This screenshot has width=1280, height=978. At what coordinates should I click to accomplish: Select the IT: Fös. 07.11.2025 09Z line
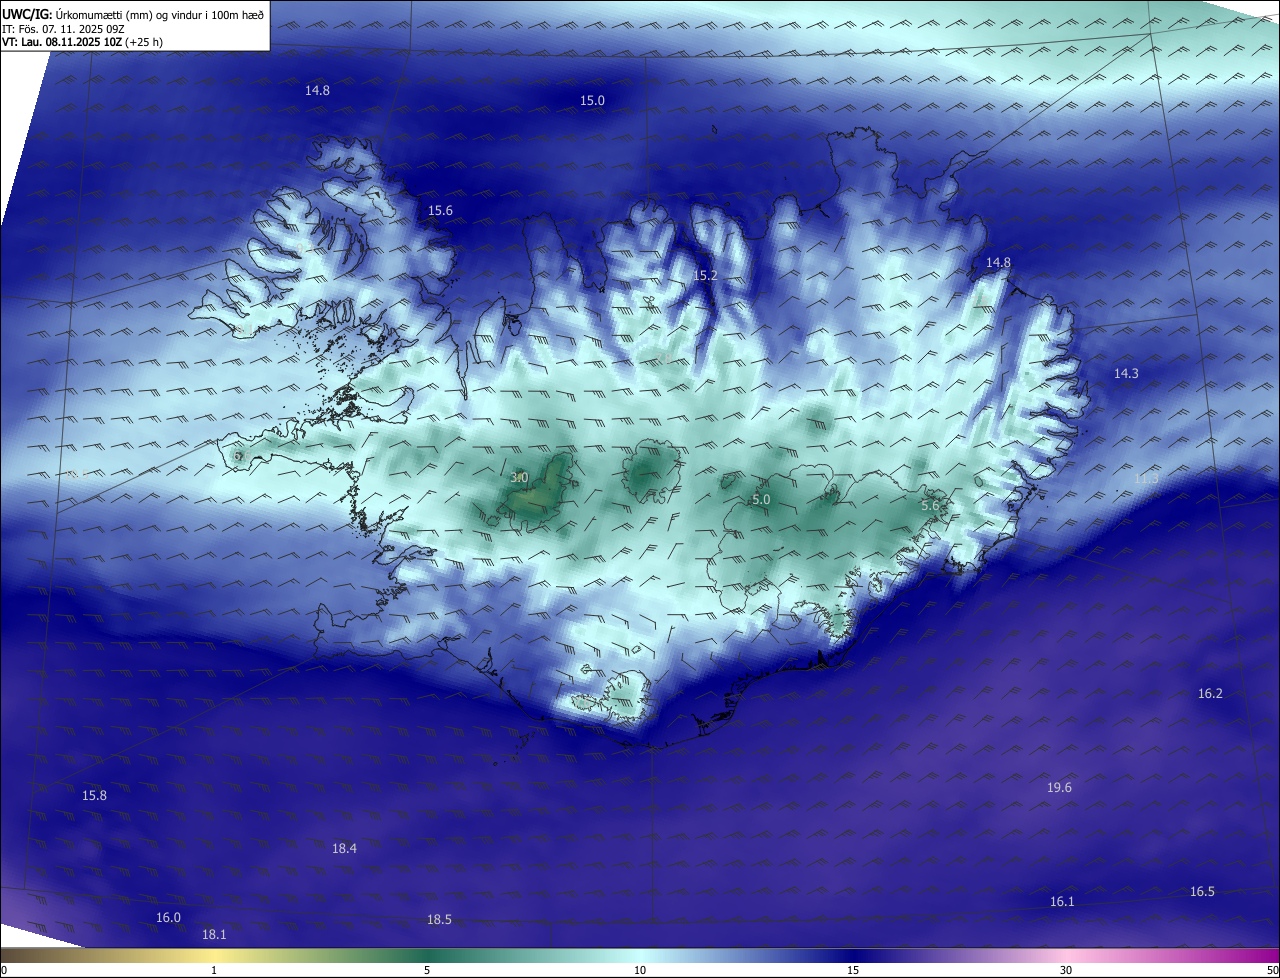click(63, 28)
